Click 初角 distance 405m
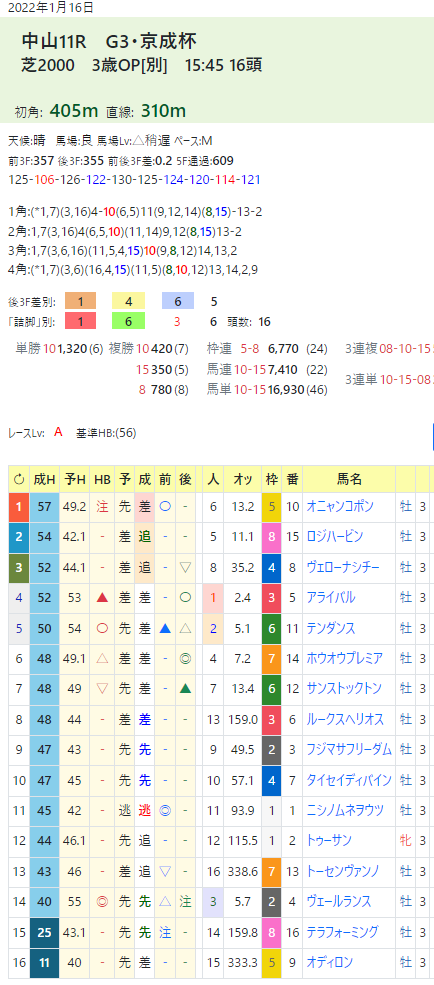This screenshot has height=985, width=434. (x=73, y=111)
